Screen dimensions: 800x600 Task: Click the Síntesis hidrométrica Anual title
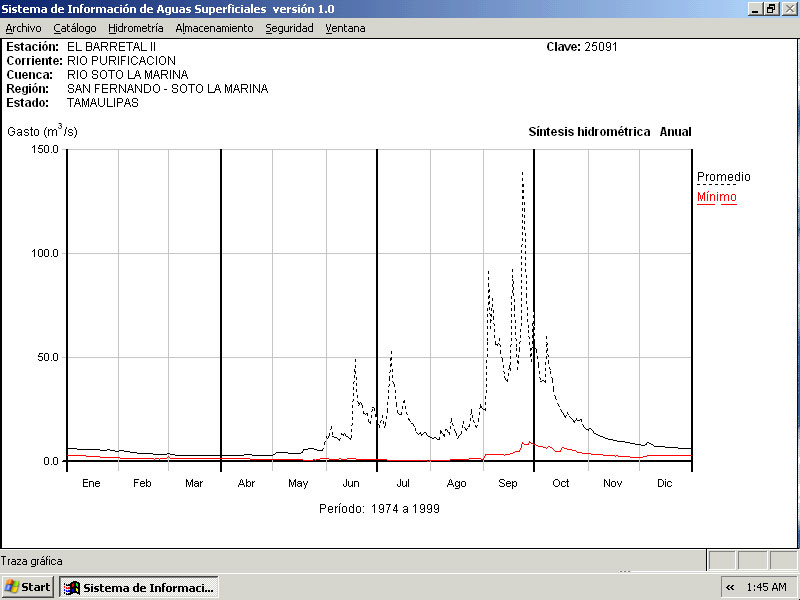point(609,132)
